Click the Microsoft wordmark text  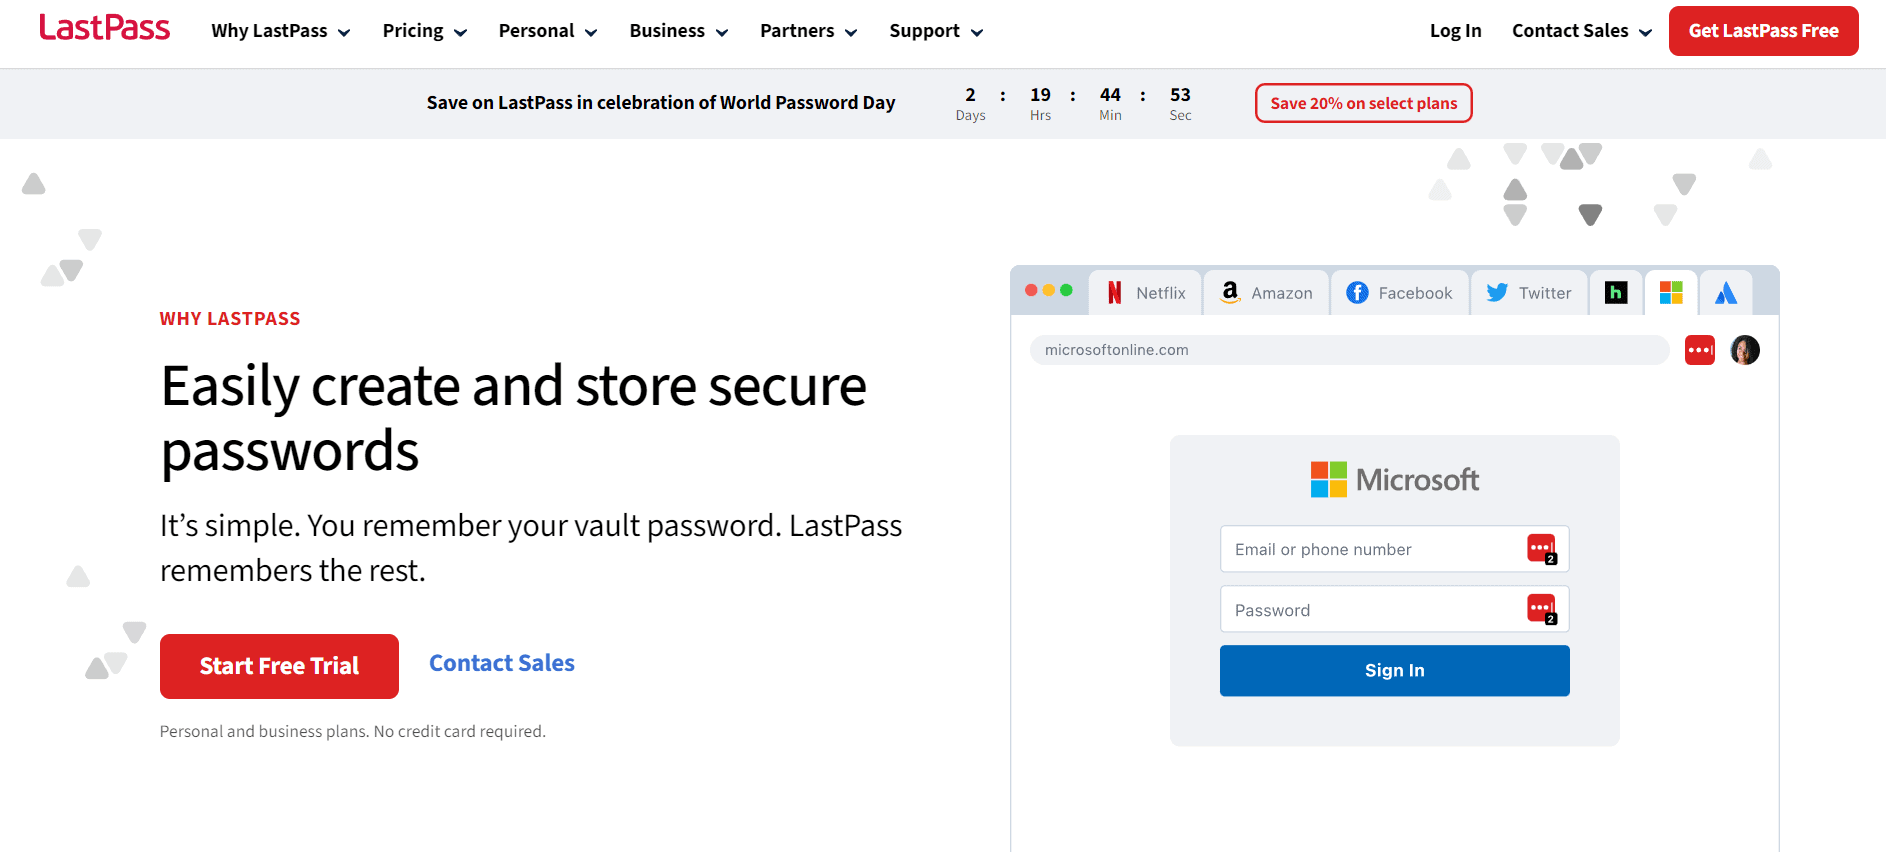tap(1418, 480)
